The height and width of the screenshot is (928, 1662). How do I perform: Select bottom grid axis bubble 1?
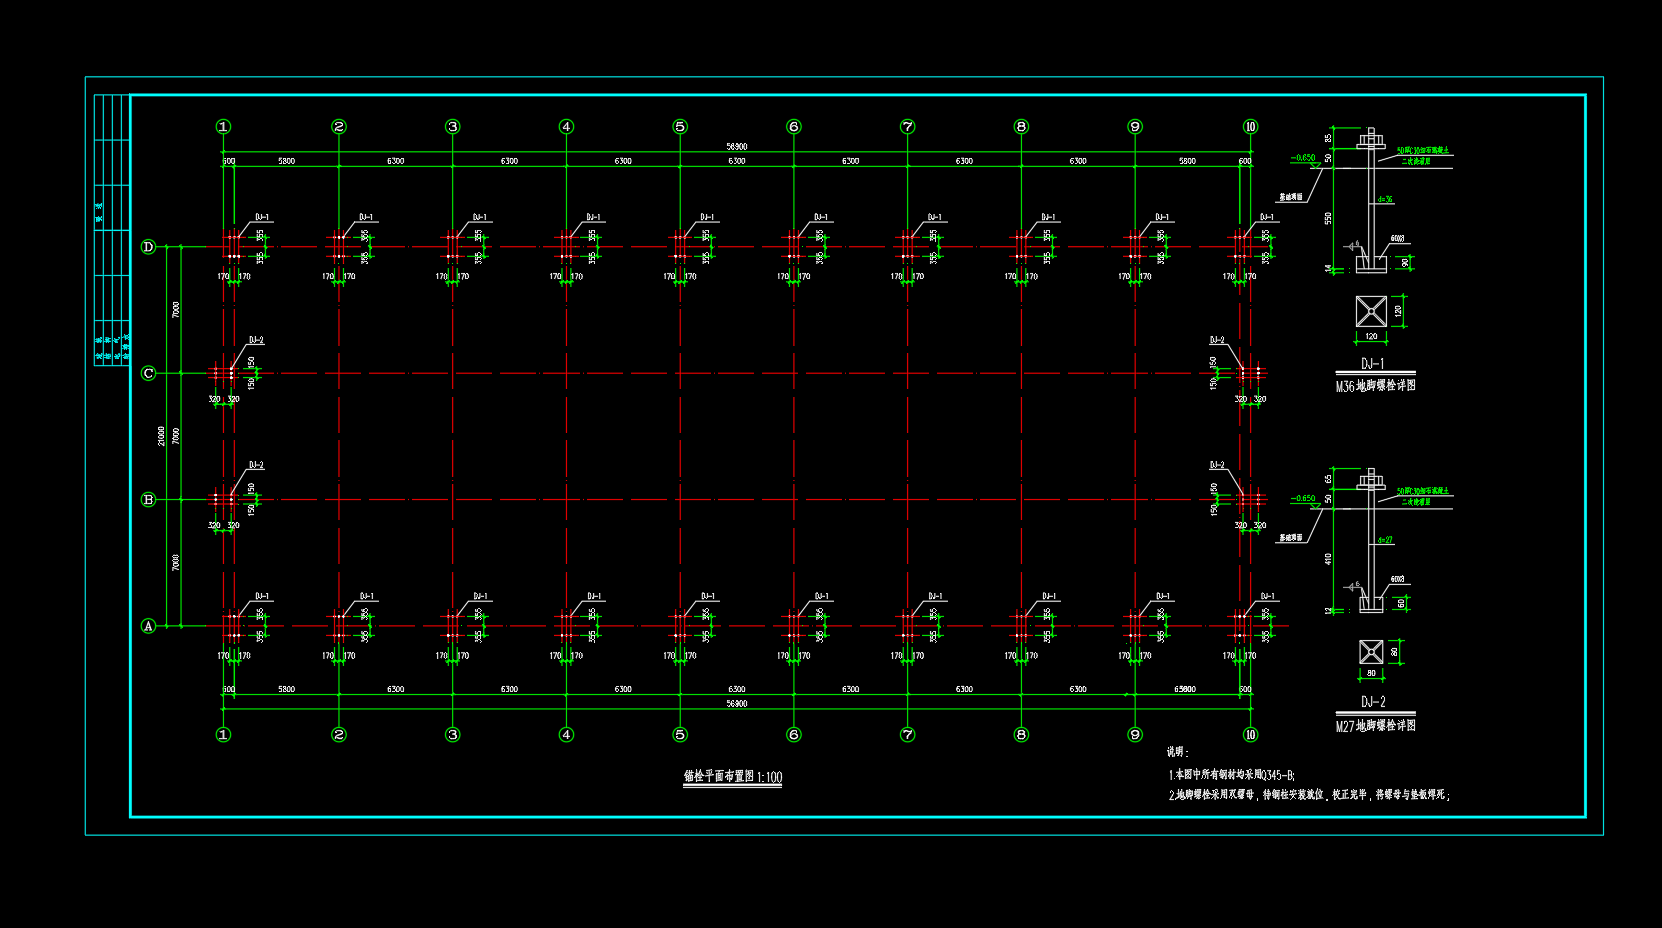(x=223, y=735)
